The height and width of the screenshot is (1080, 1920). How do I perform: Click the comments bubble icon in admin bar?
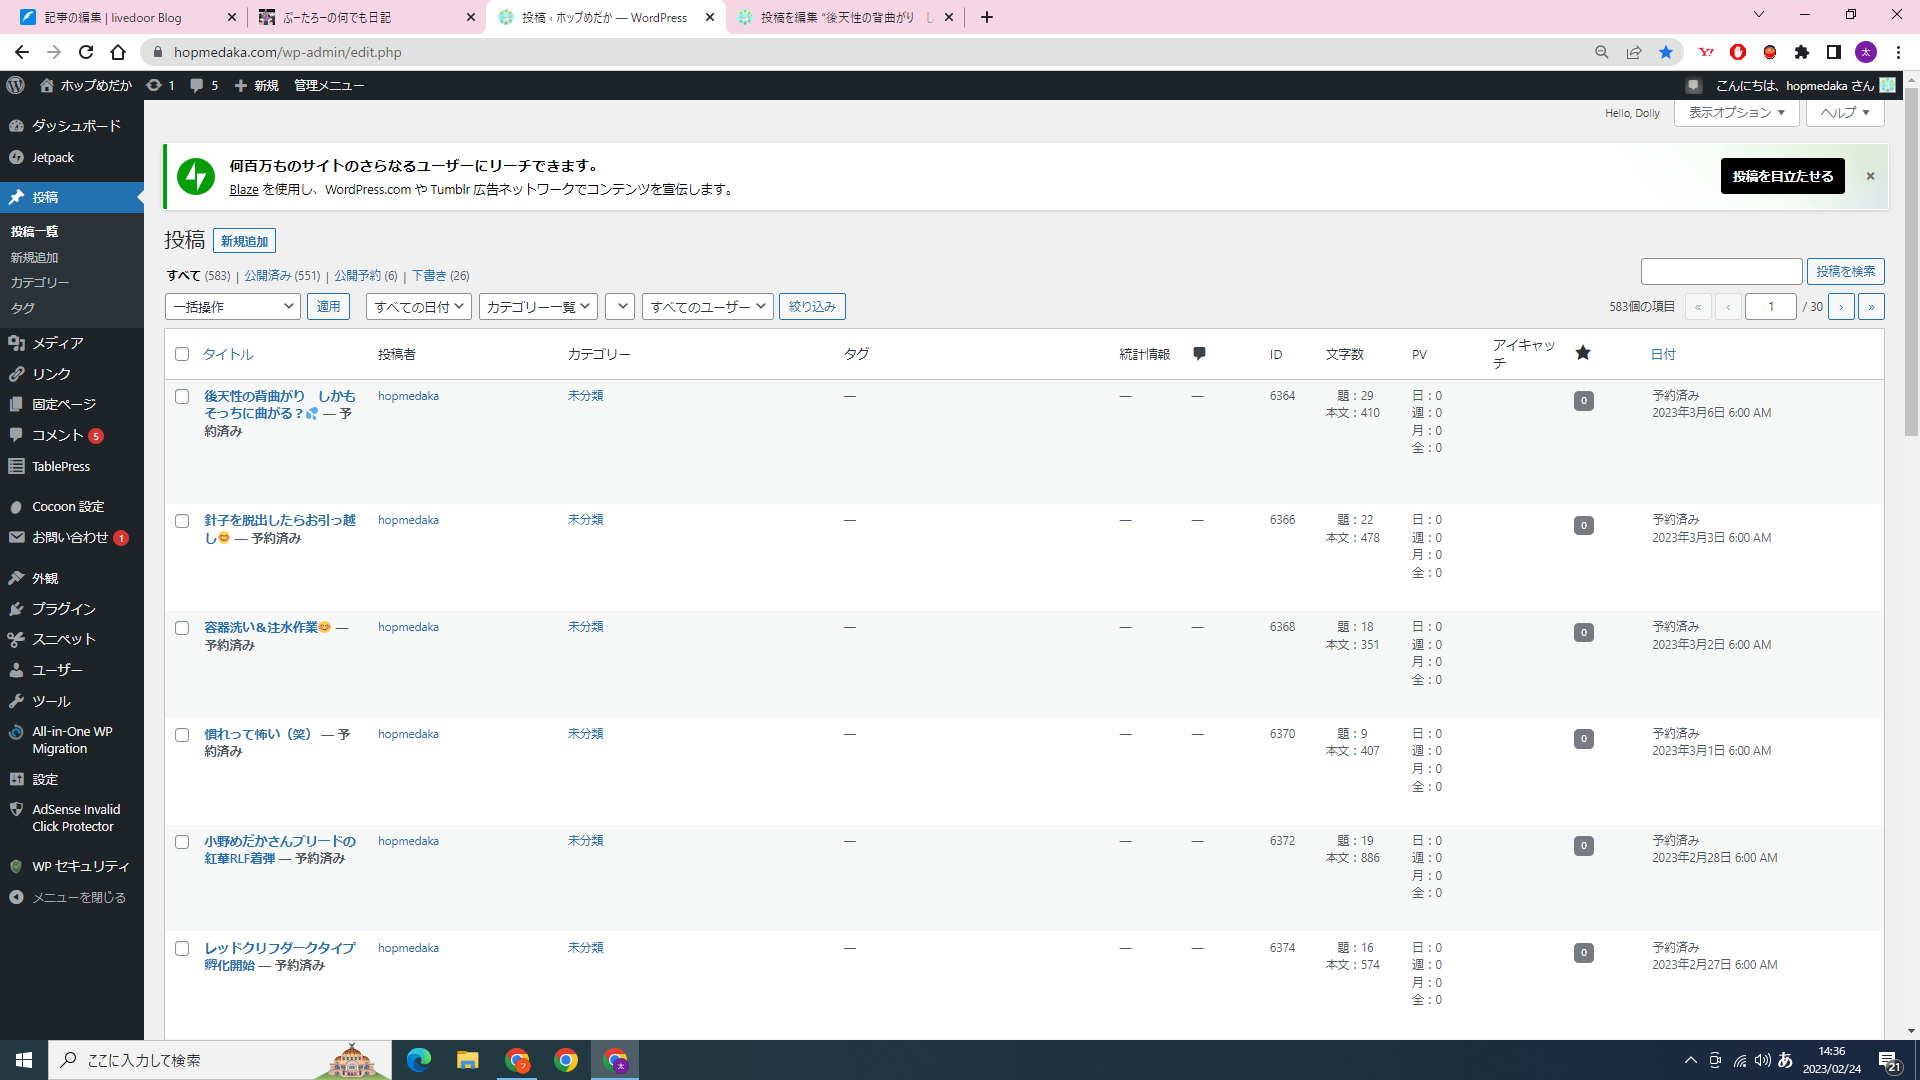pos(197,85)
